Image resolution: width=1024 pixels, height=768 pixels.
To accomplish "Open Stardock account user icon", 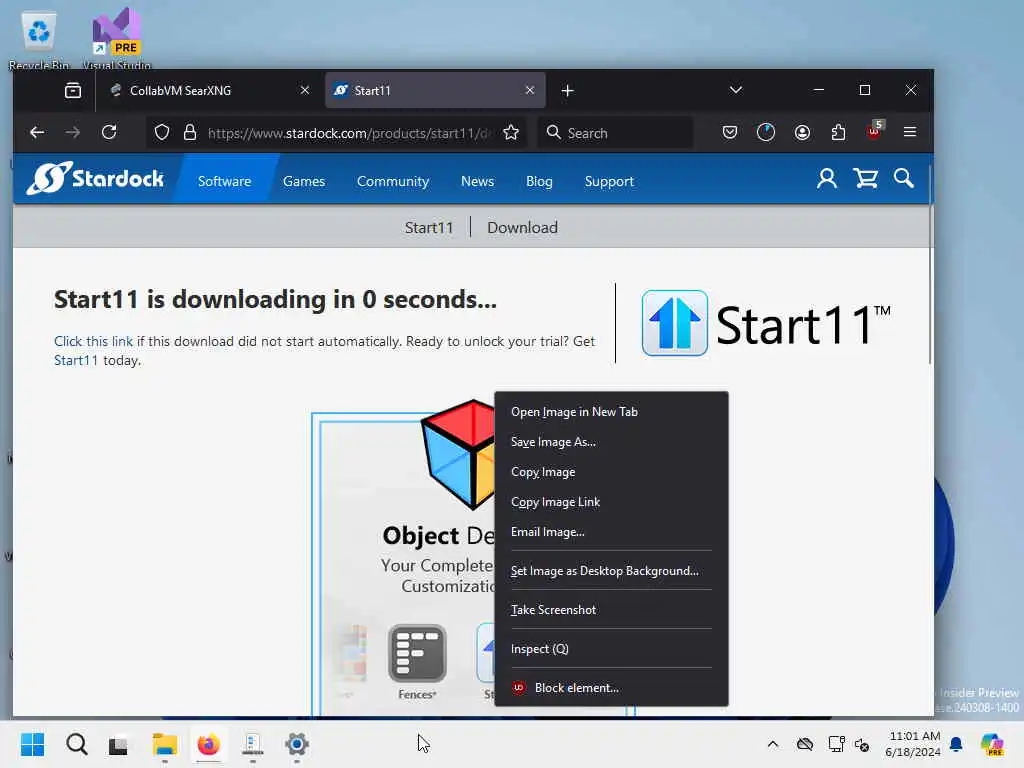I will [x=827, y=178].
